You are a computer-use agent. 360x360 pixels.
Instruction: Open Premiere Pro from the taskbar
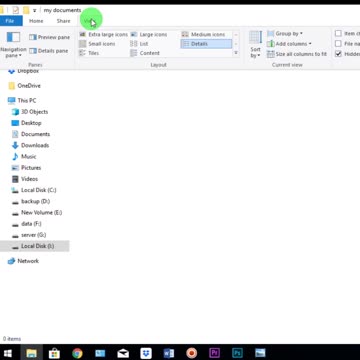(214, 353)
